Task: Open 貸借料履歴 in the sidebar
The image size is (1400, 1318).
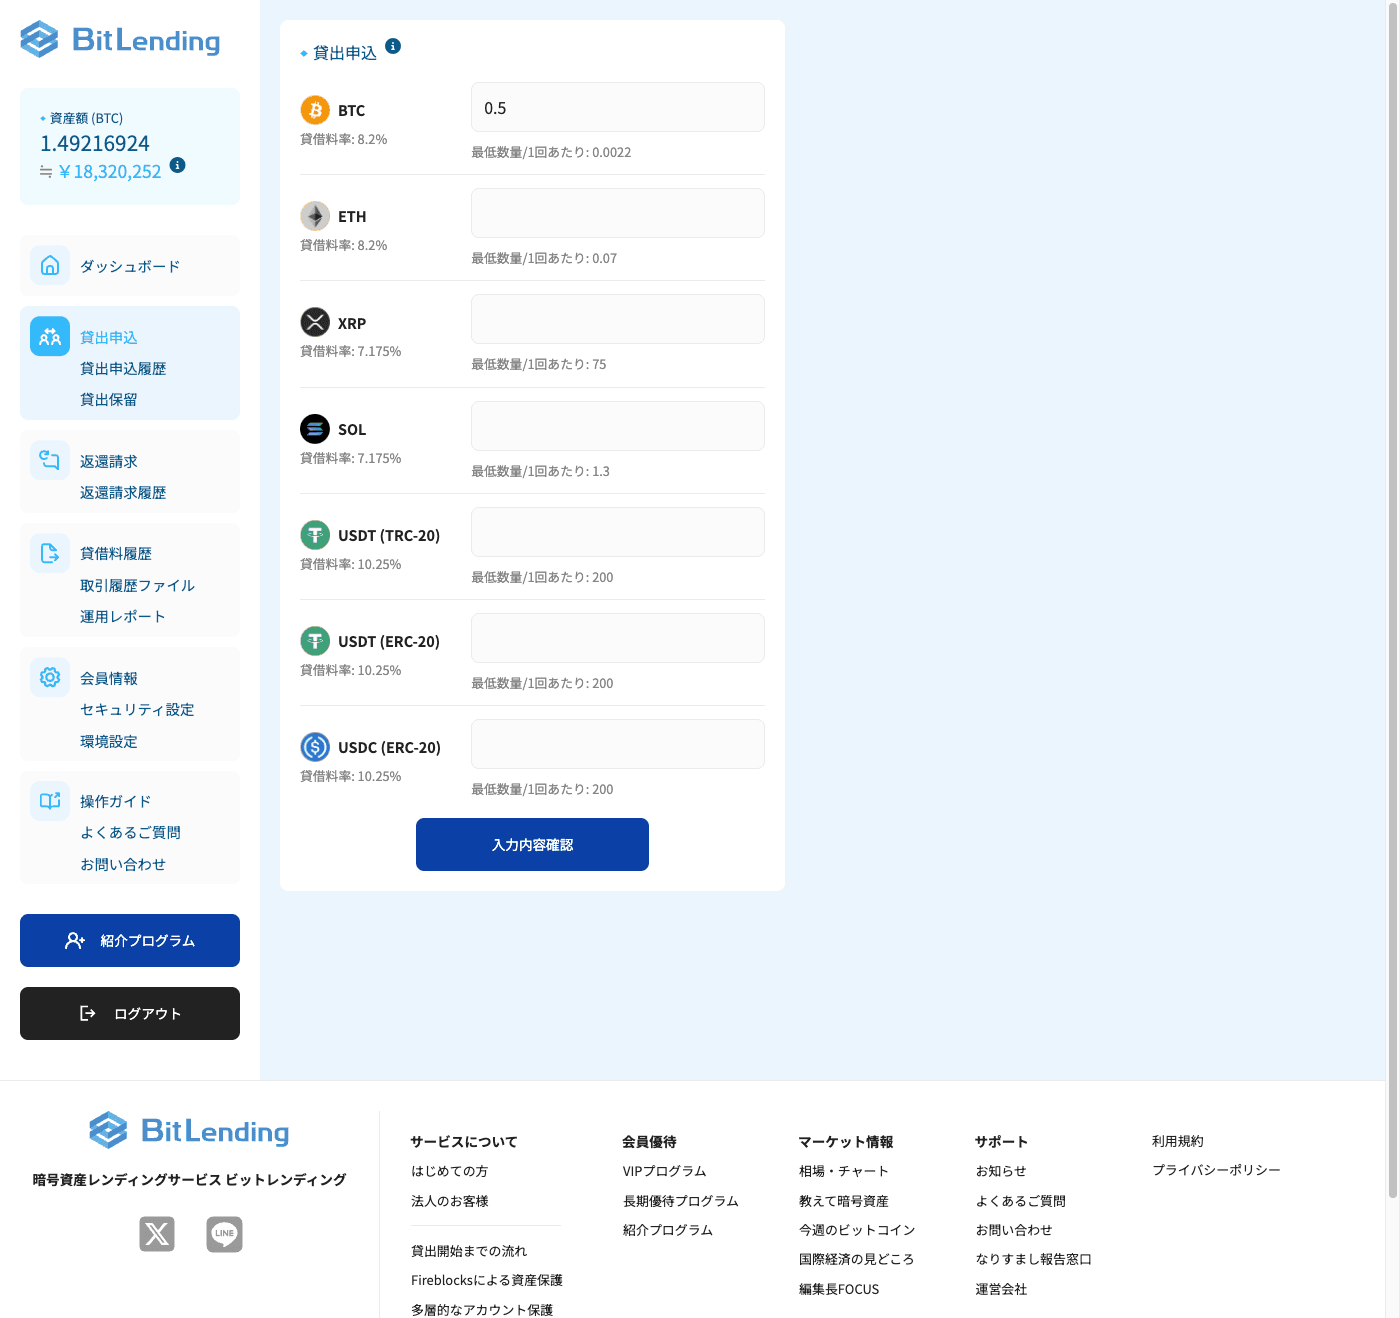Action: (x=116, y=554)
